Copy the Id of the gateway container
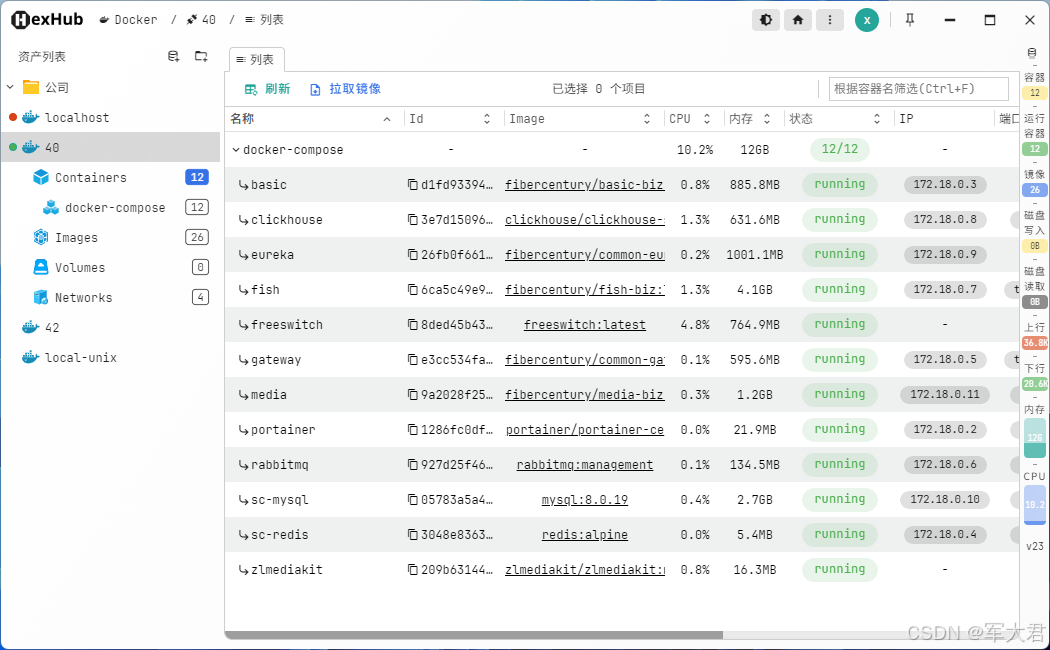 tap(412, 359)
